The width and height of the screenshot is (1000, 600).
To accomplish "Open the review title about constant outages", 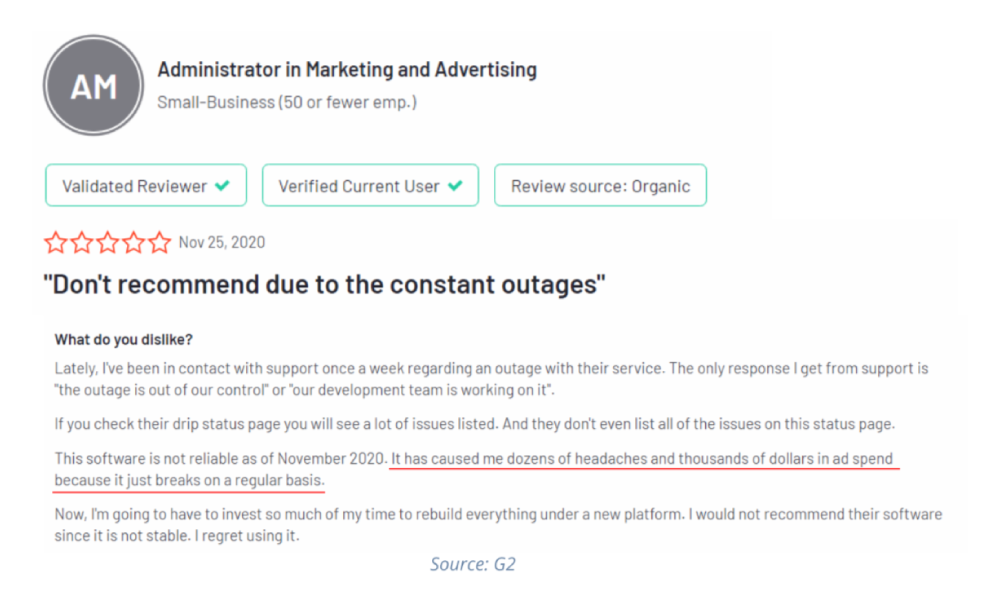I will click(325, 283).
